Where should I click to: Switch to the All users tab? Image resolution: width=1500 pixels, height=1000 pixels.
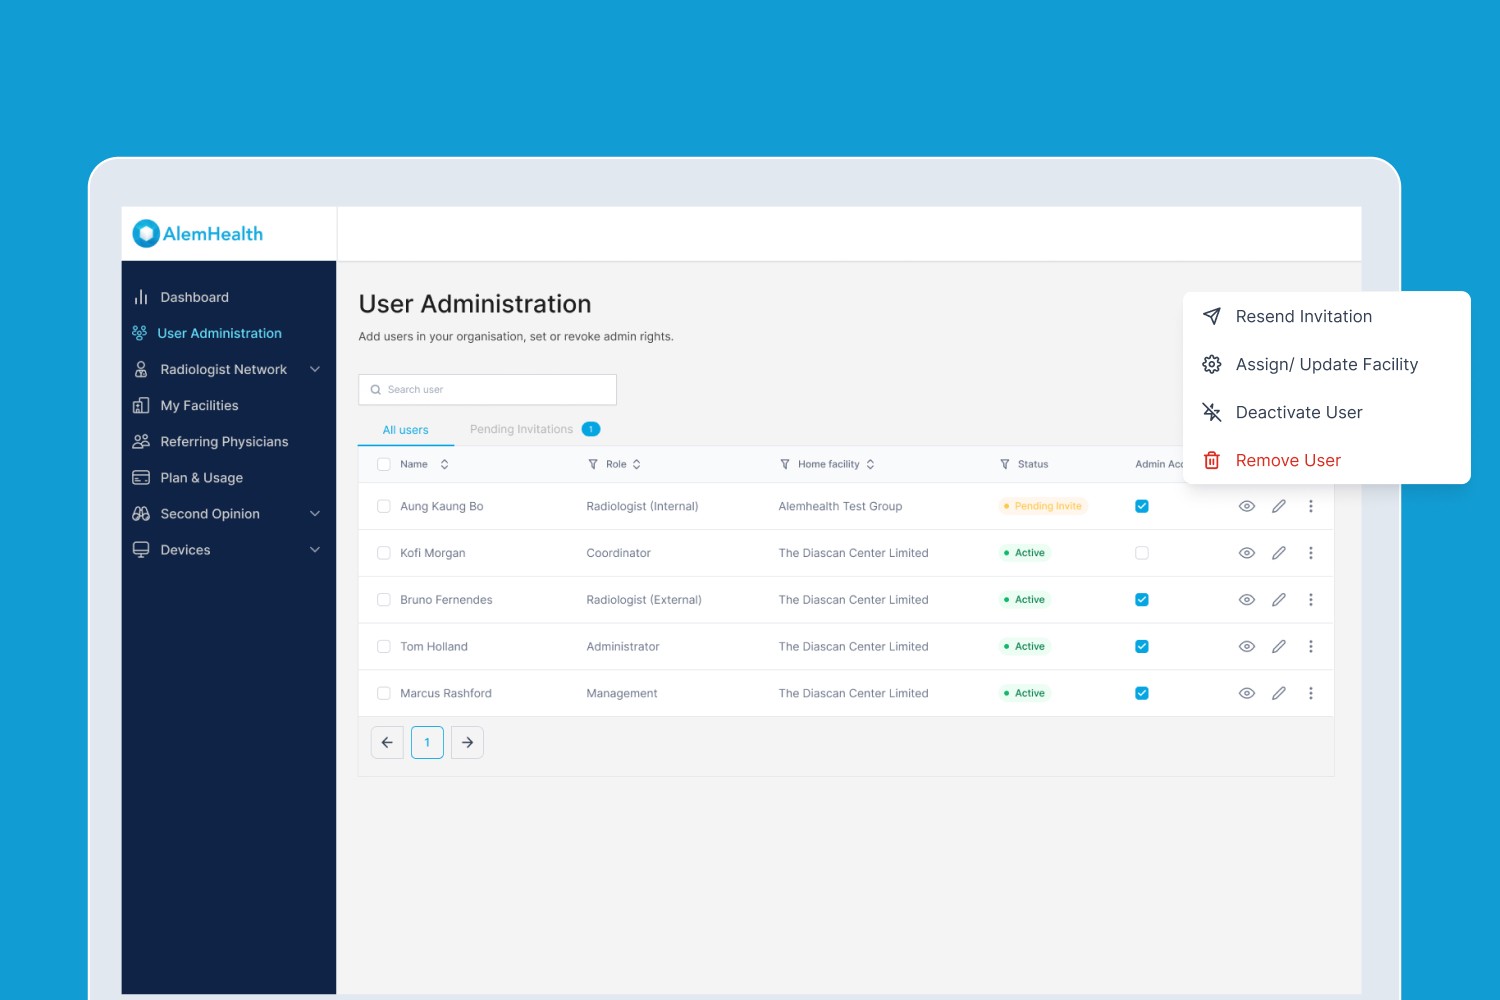406,430
